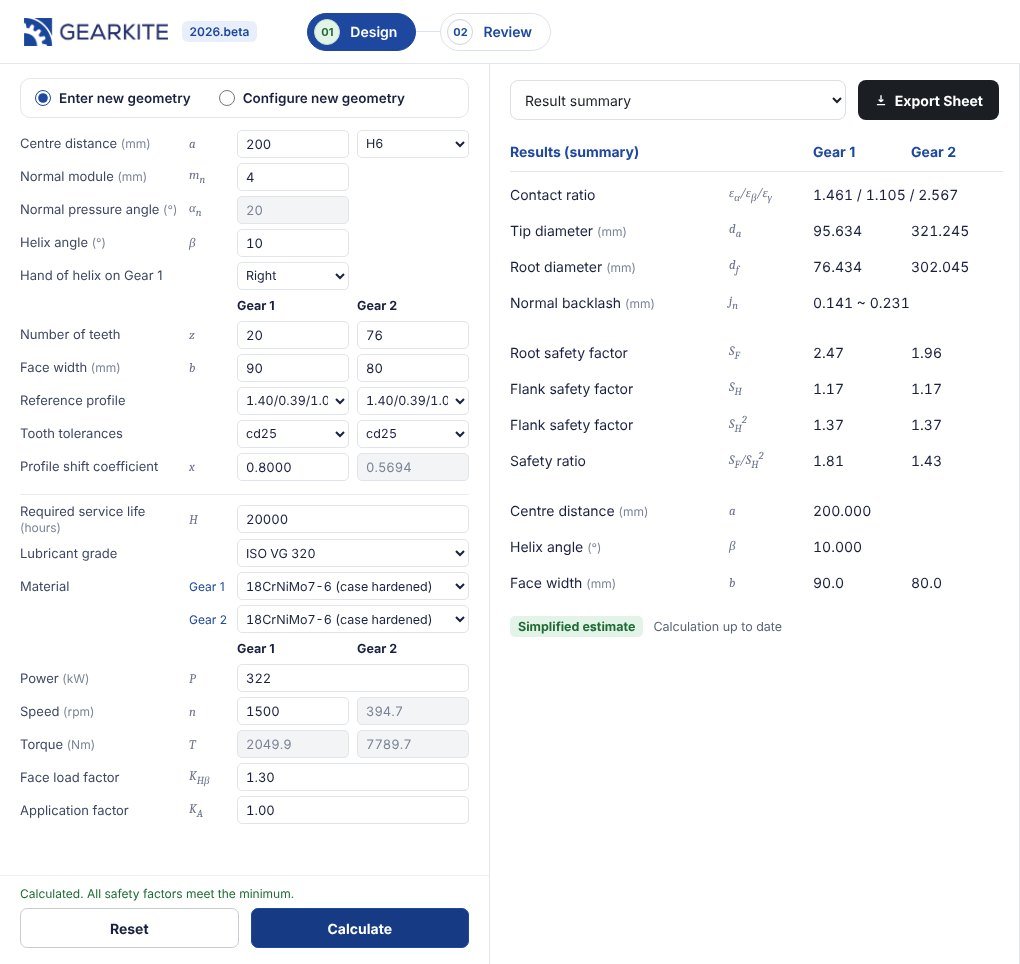The width and height of the screenshot is (1020, 964).
Task: Click the disabled Normal pressure angle field
Action: (x=293, y=210)
